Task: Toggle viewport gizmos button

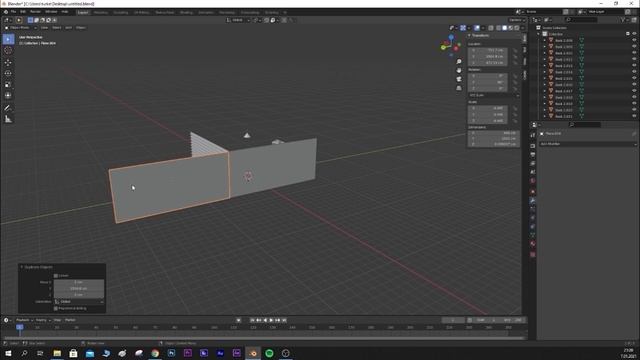Action: [x=463, y=28]
